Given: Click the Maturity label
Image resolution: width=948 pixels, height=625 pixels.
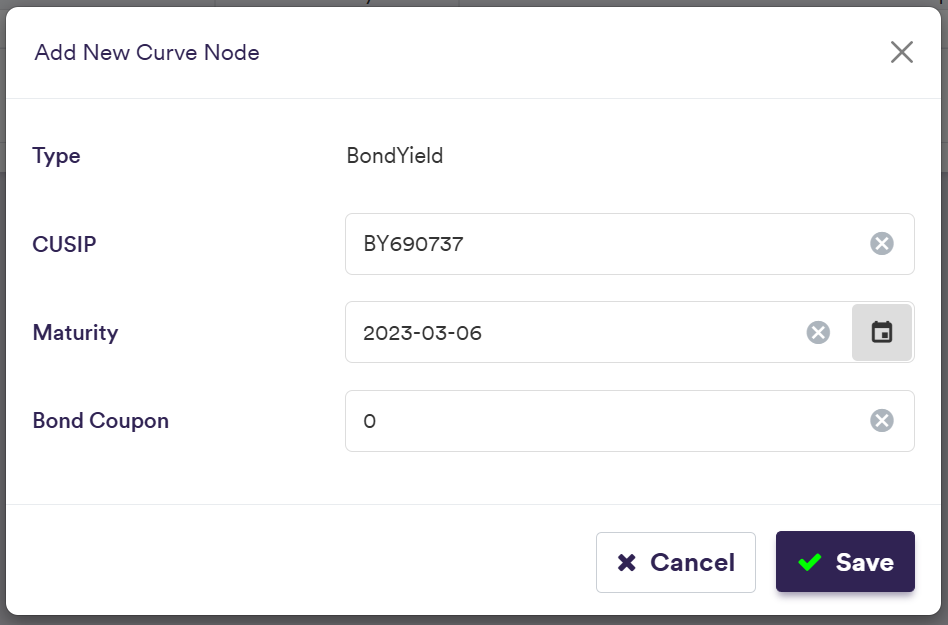Looking at the screenshot, I should tap(75, 332).
